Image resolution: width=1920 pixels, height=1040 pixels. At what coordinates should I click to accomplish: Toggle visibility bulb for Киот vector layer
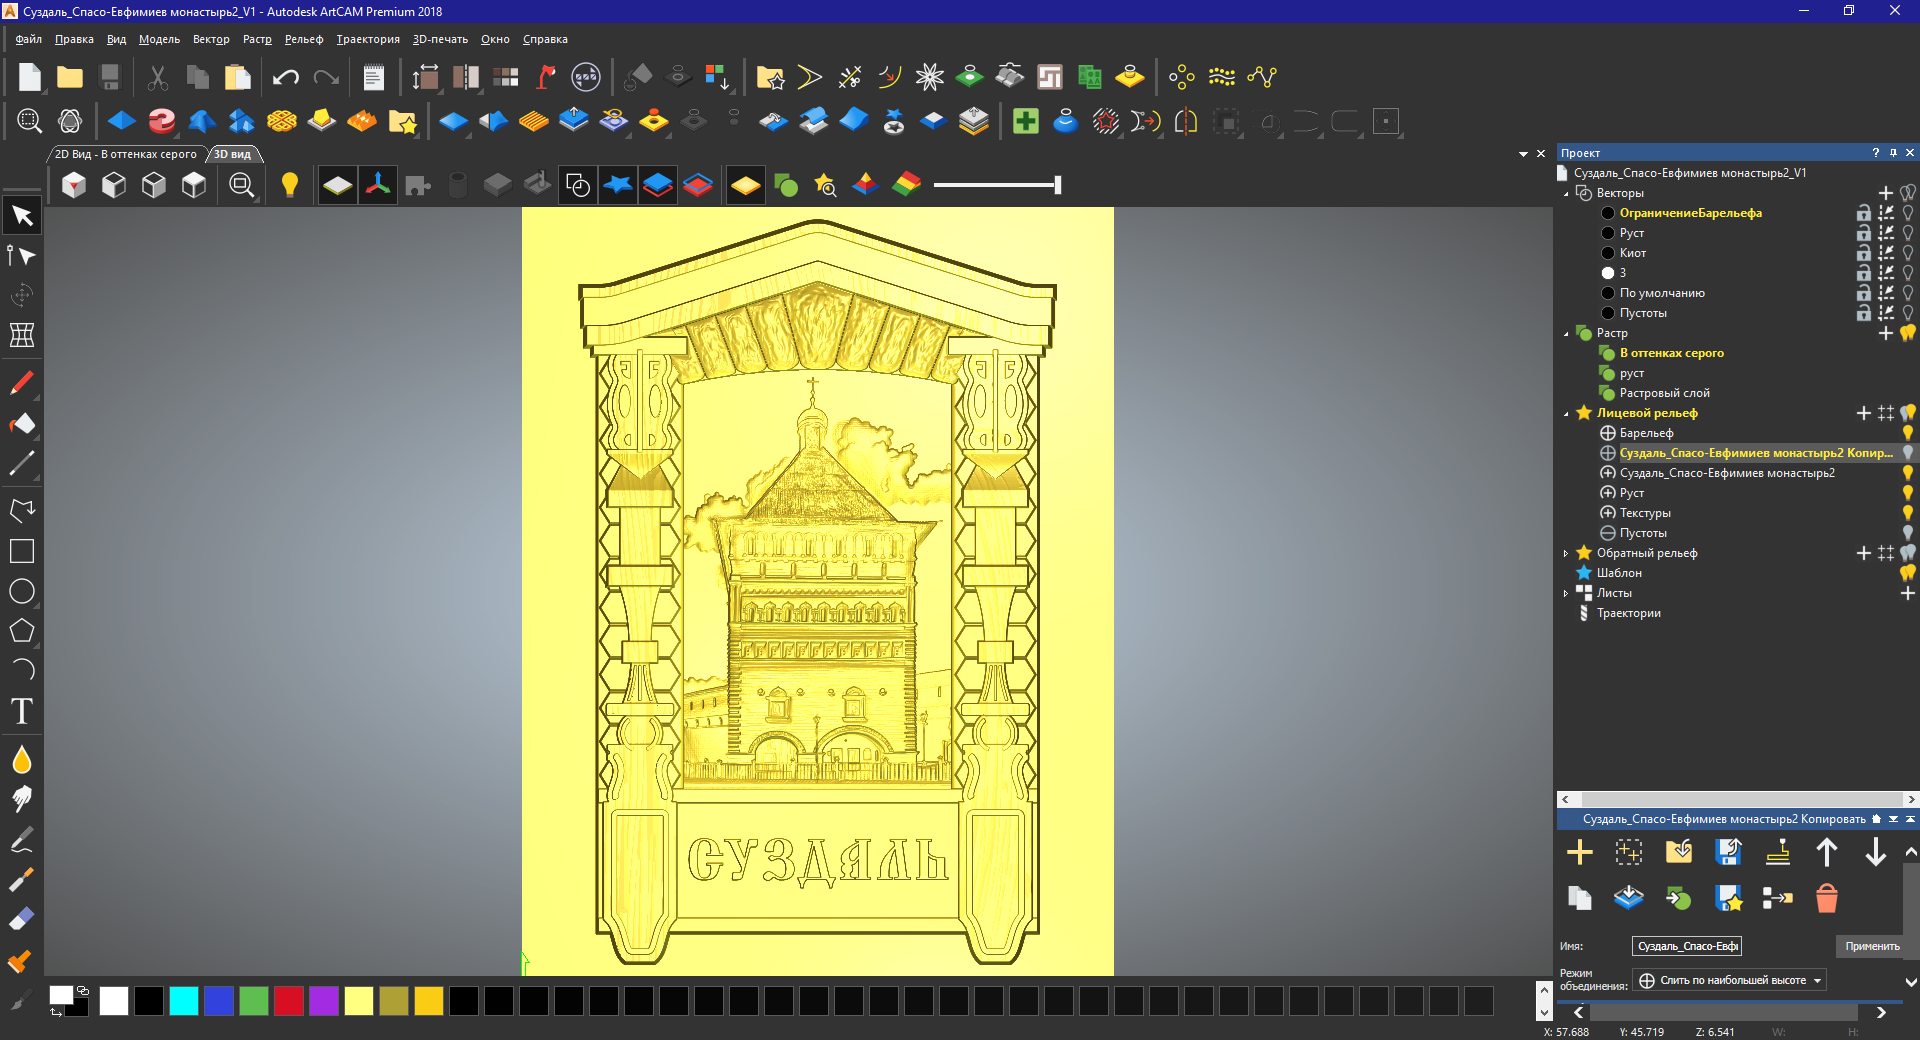coord(1907,253)
